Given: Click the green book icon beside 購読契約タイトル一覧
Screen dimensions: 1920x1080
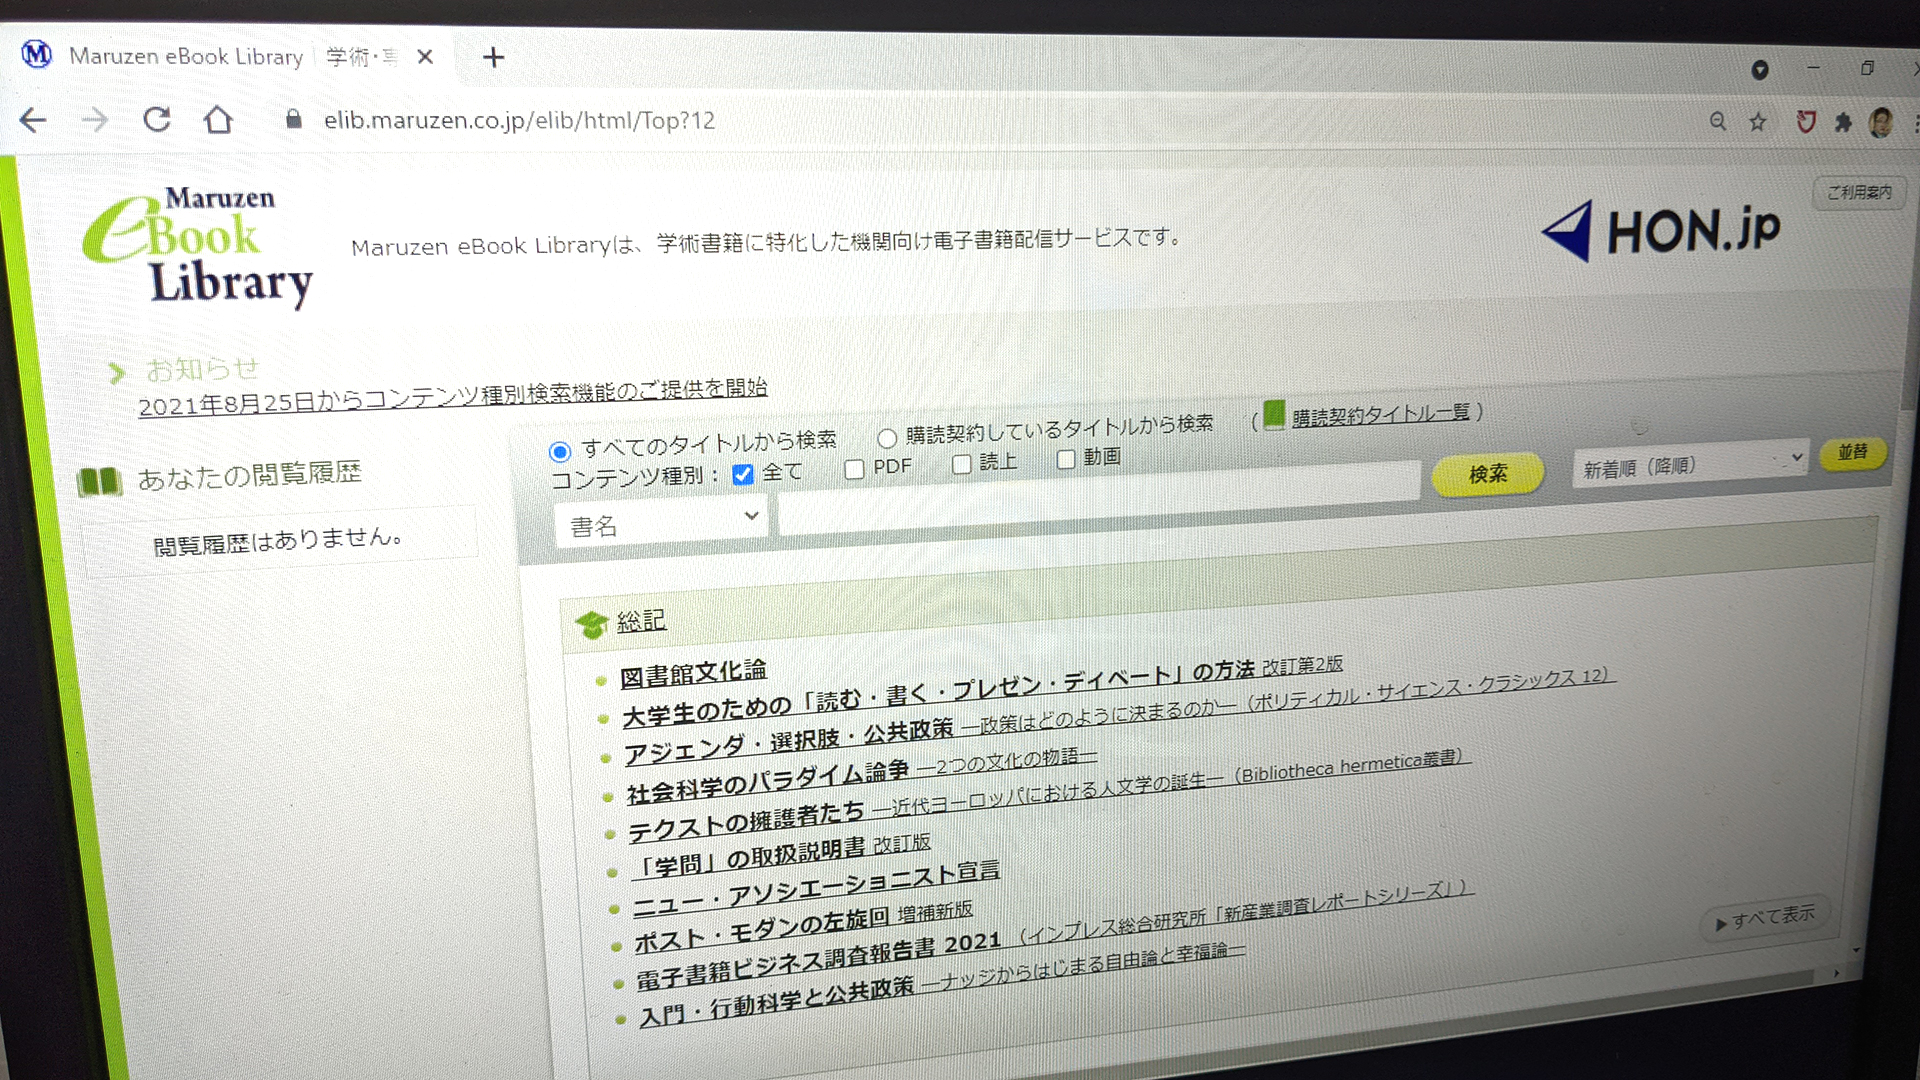Looking at the screenshot, I should click(x=1274, y=411).
